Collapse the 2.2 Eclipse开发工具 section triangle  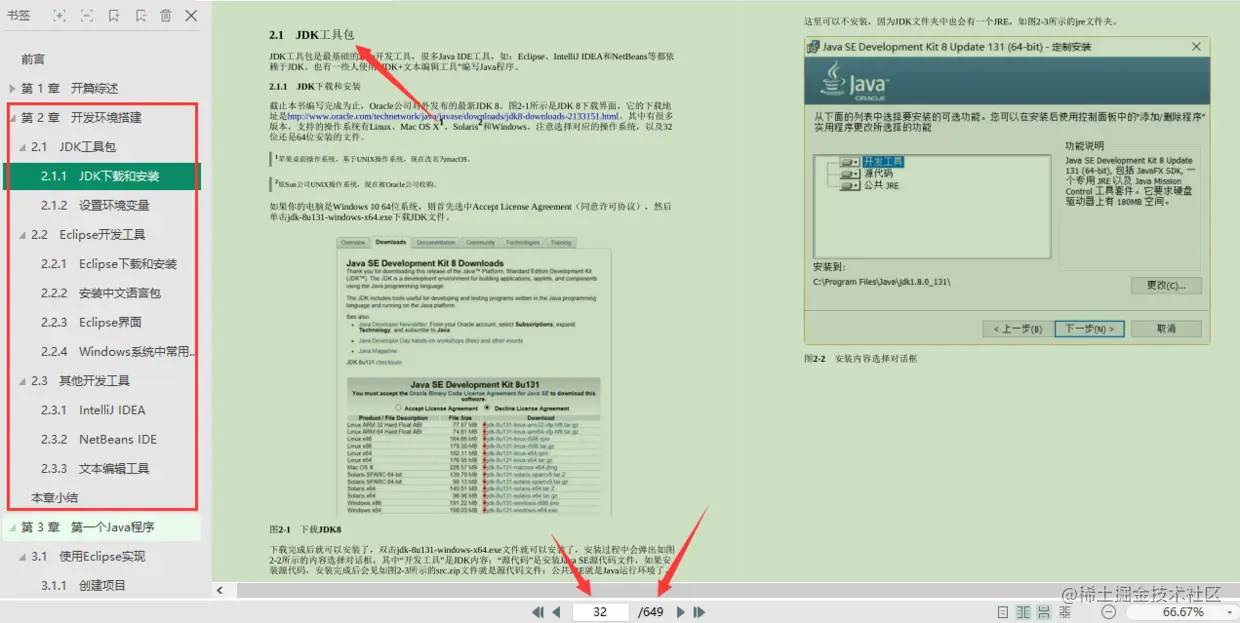[22, 235]
